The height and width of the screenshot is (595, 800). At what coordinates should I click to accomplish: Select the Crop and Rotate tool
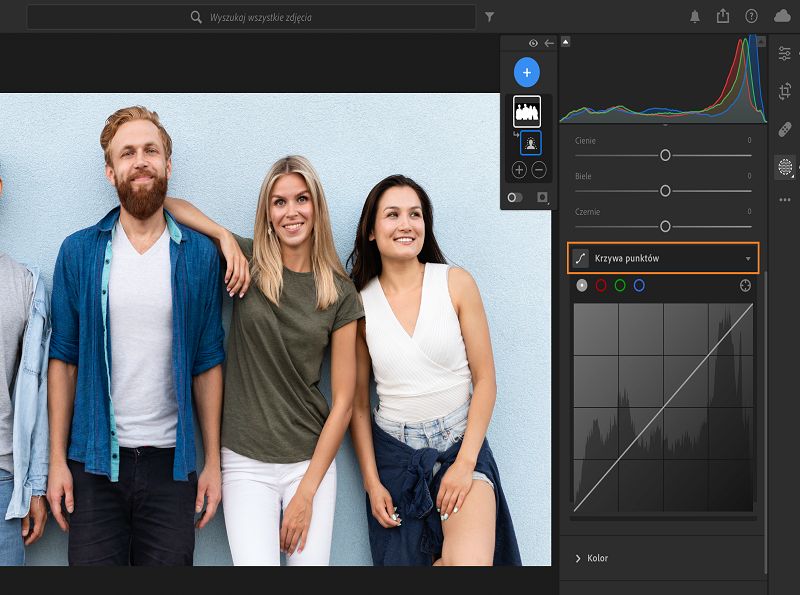pyautogui.click(x=785, y=91)
